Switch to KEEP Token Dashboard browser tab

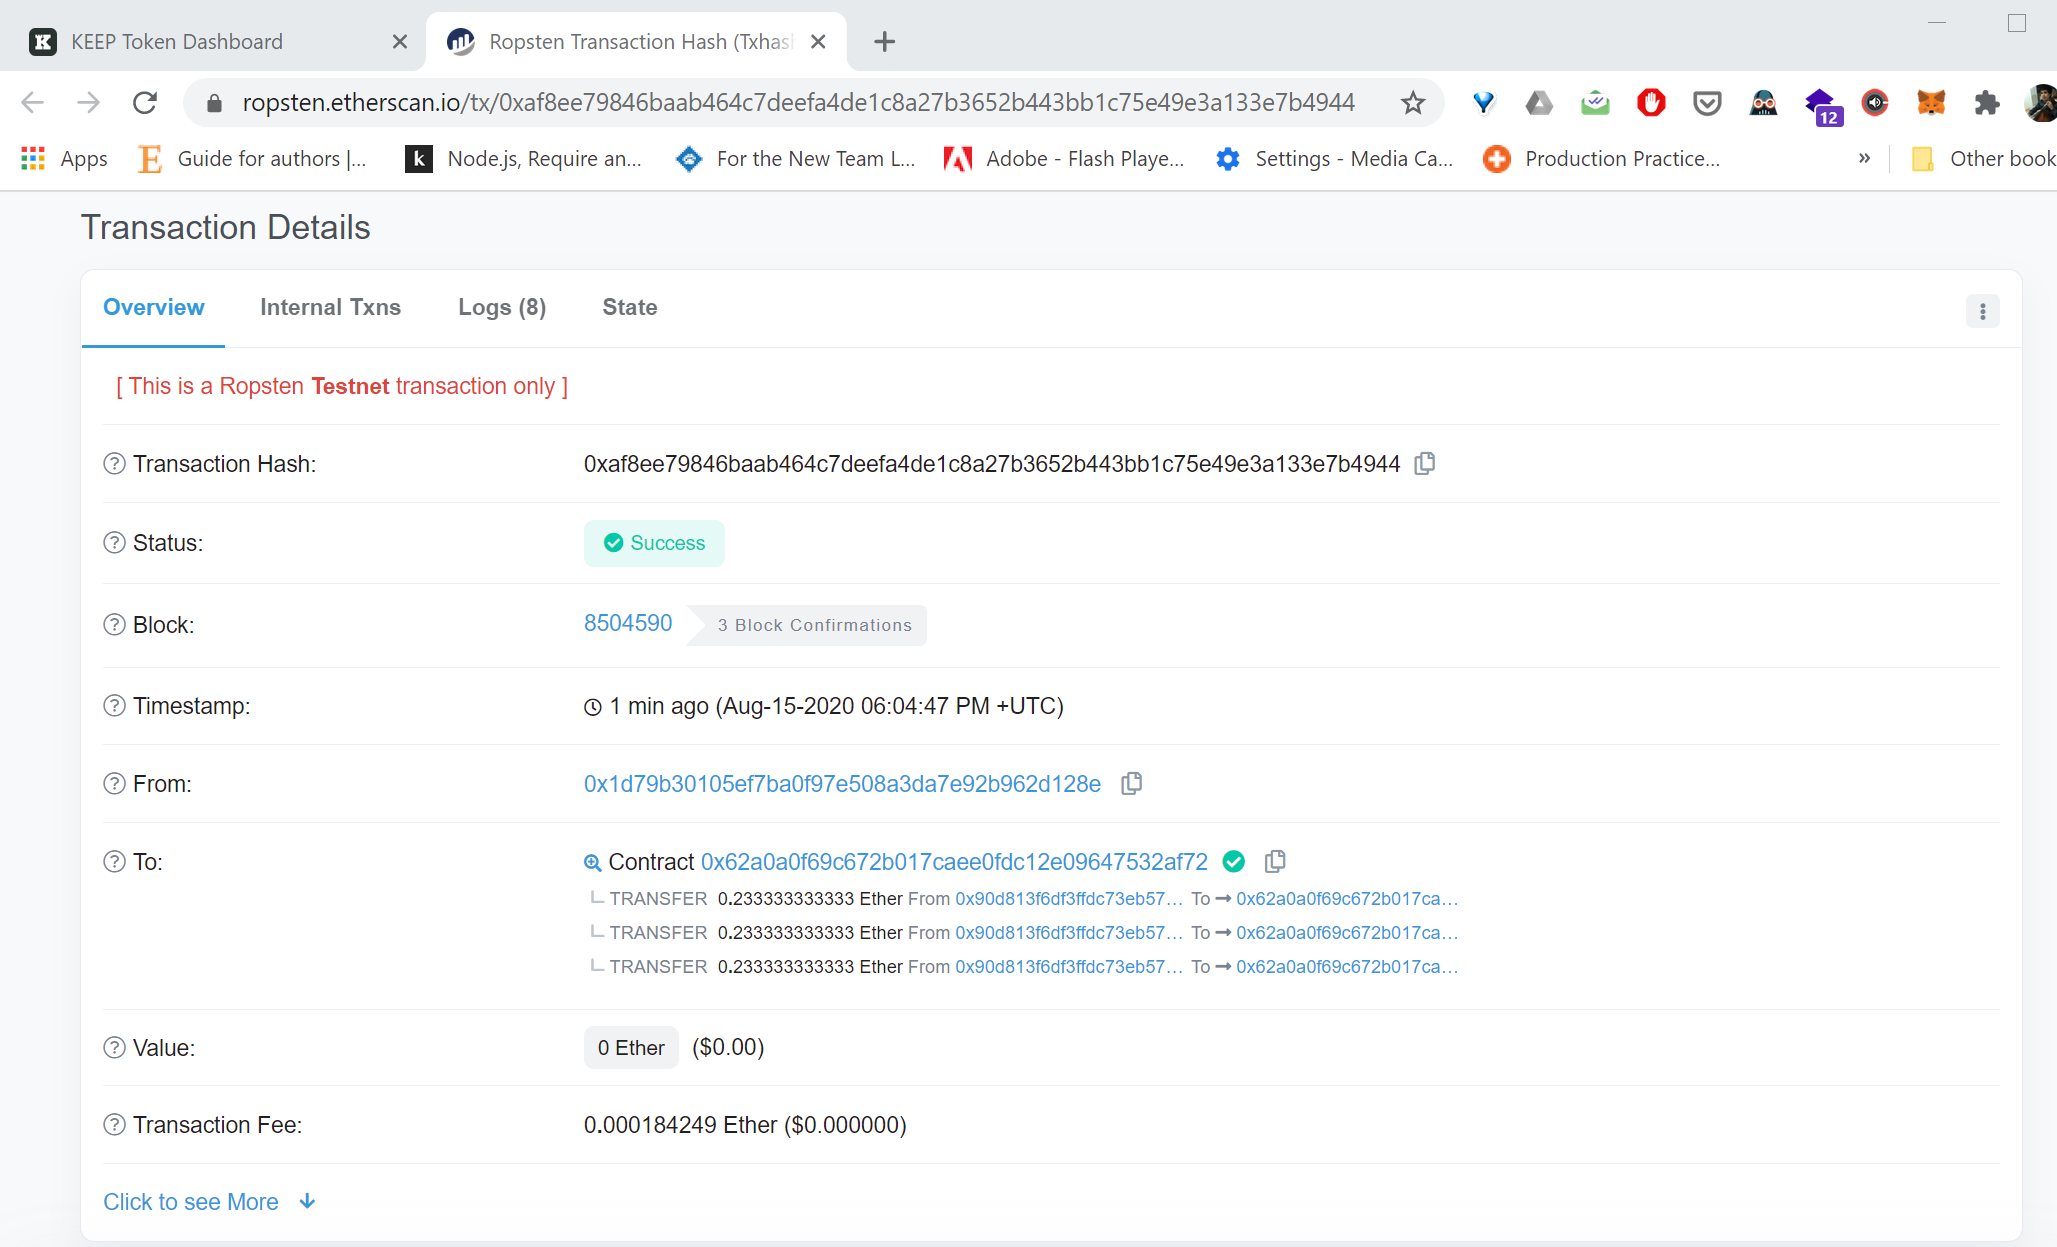(177, 42)
